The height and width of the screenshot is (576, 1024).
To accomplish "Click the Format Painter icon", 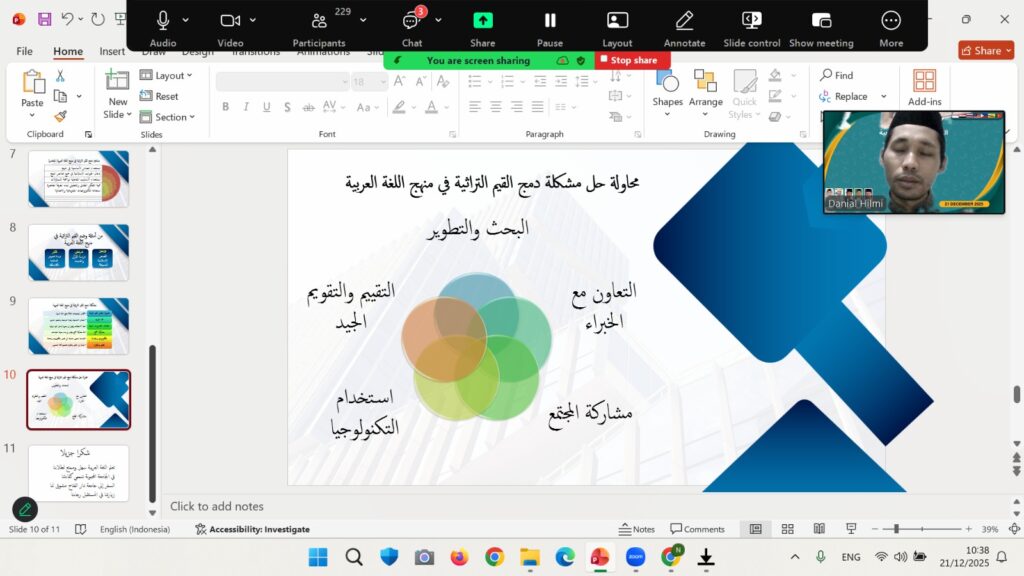I will [x=60, y=117].
